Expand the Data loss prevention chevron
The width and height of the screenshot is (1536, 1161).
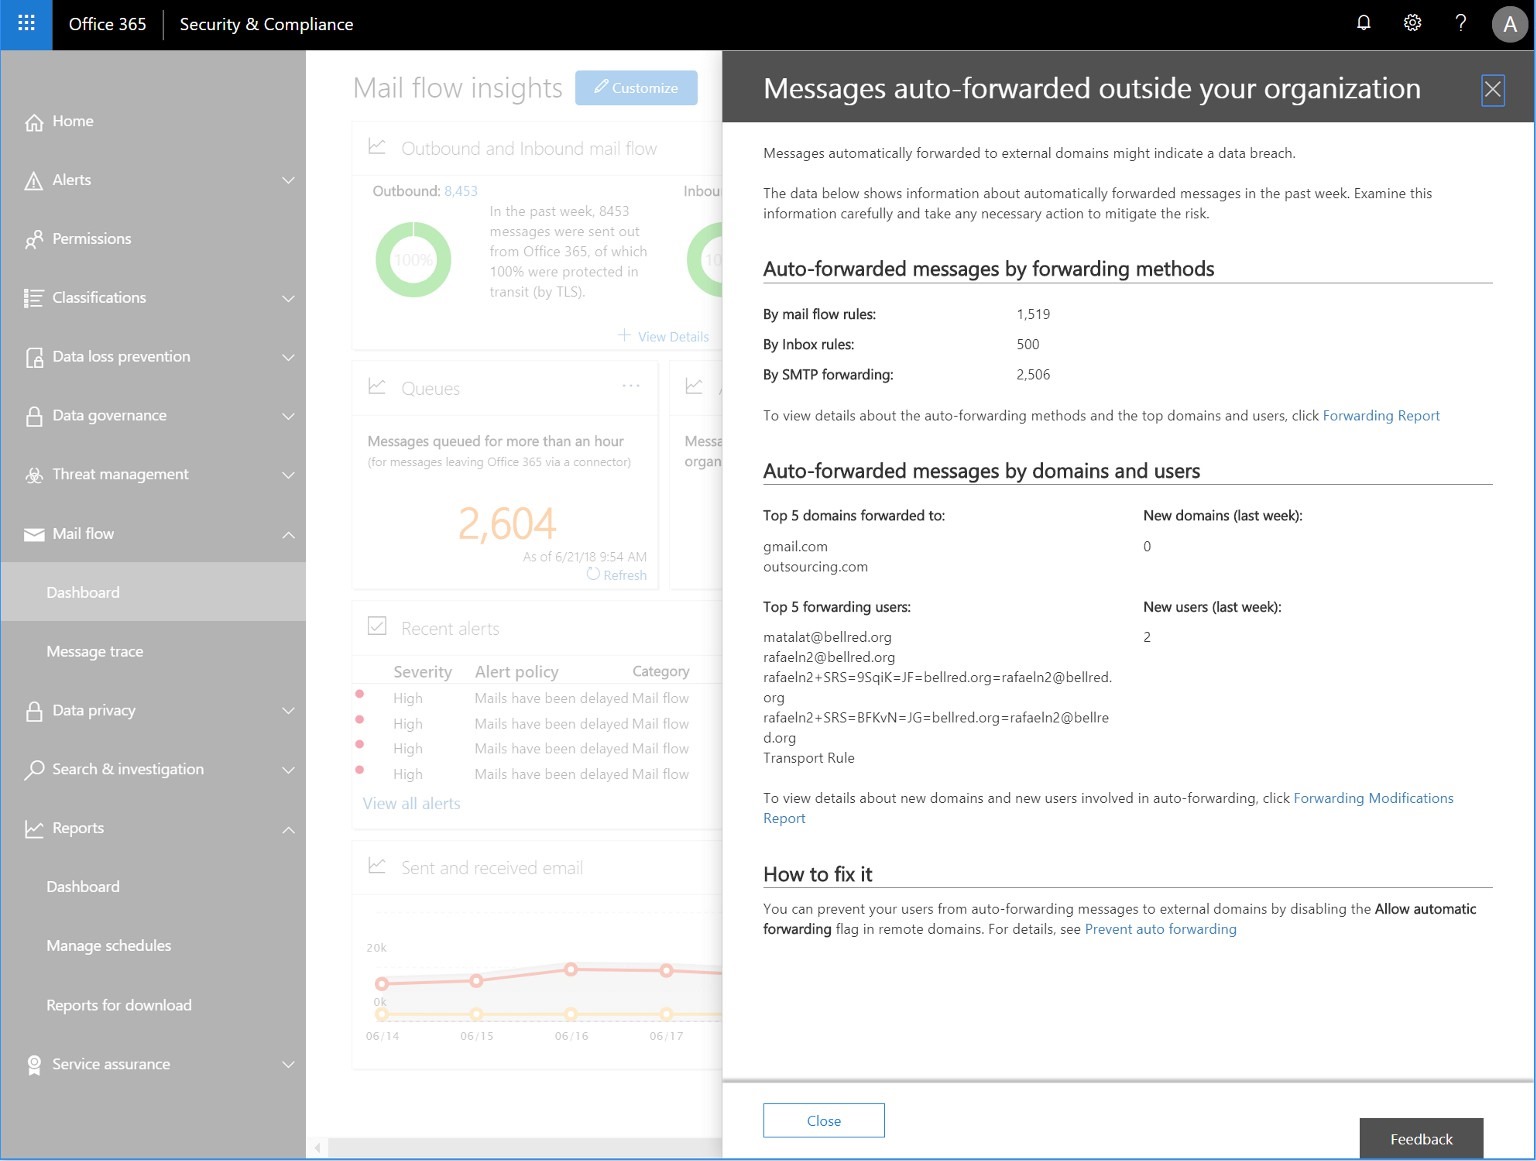click(288, 358)
